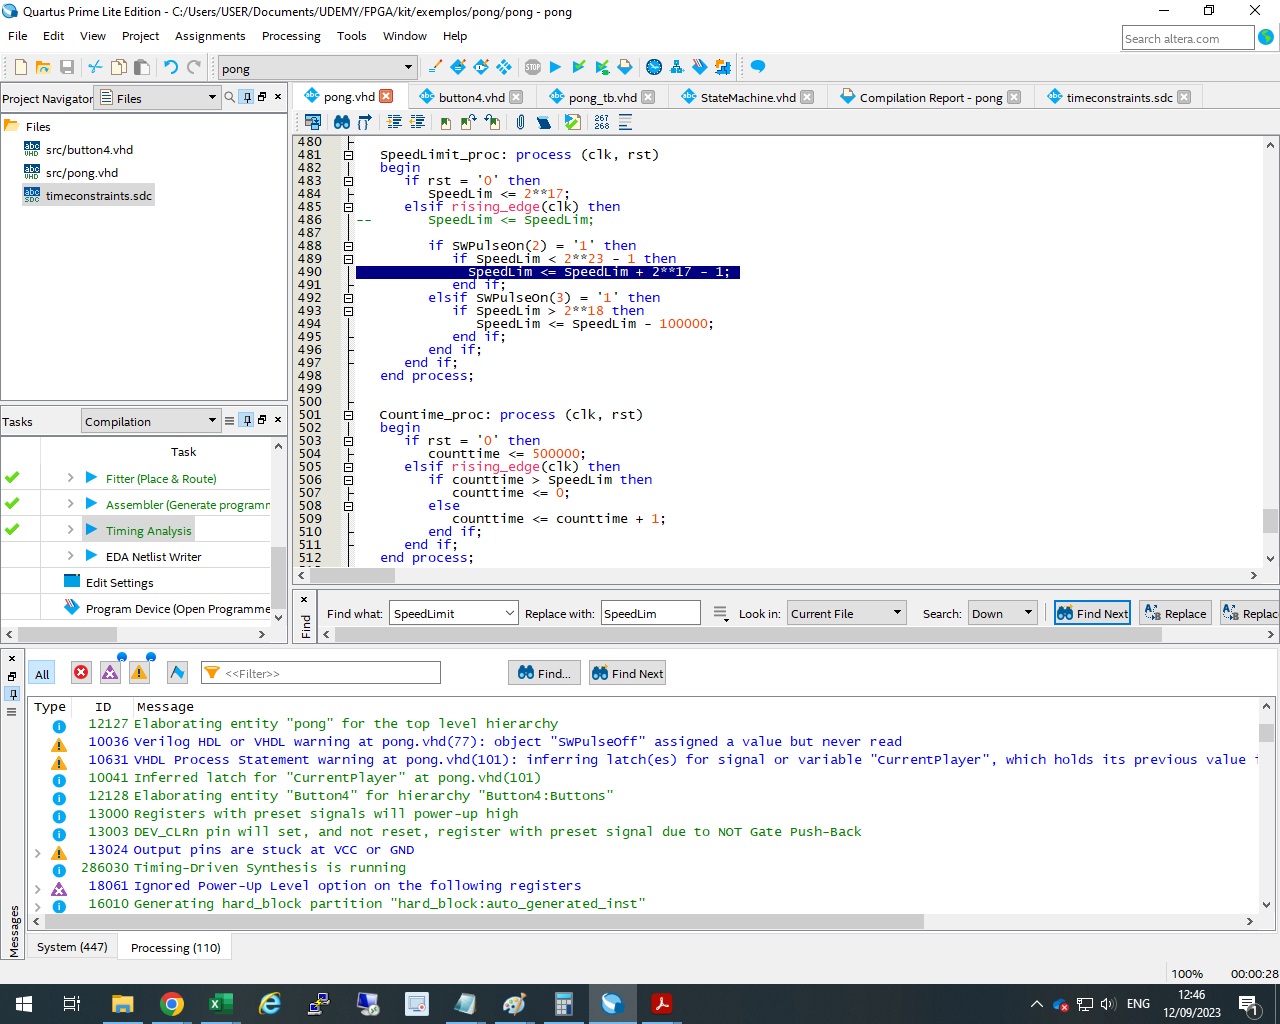
Task: Click the messages Filter input field
Action: click(330, 674)
